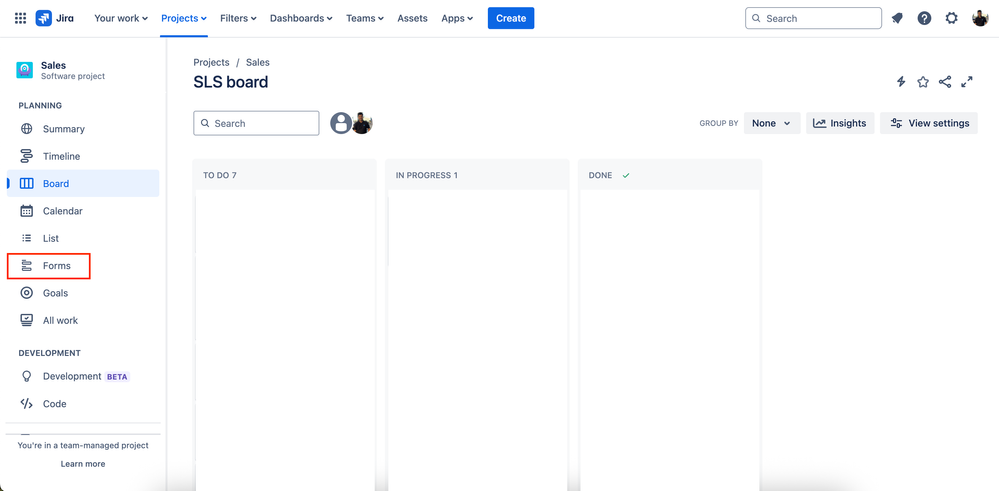Click the automation lightning bolt icon

901,82
